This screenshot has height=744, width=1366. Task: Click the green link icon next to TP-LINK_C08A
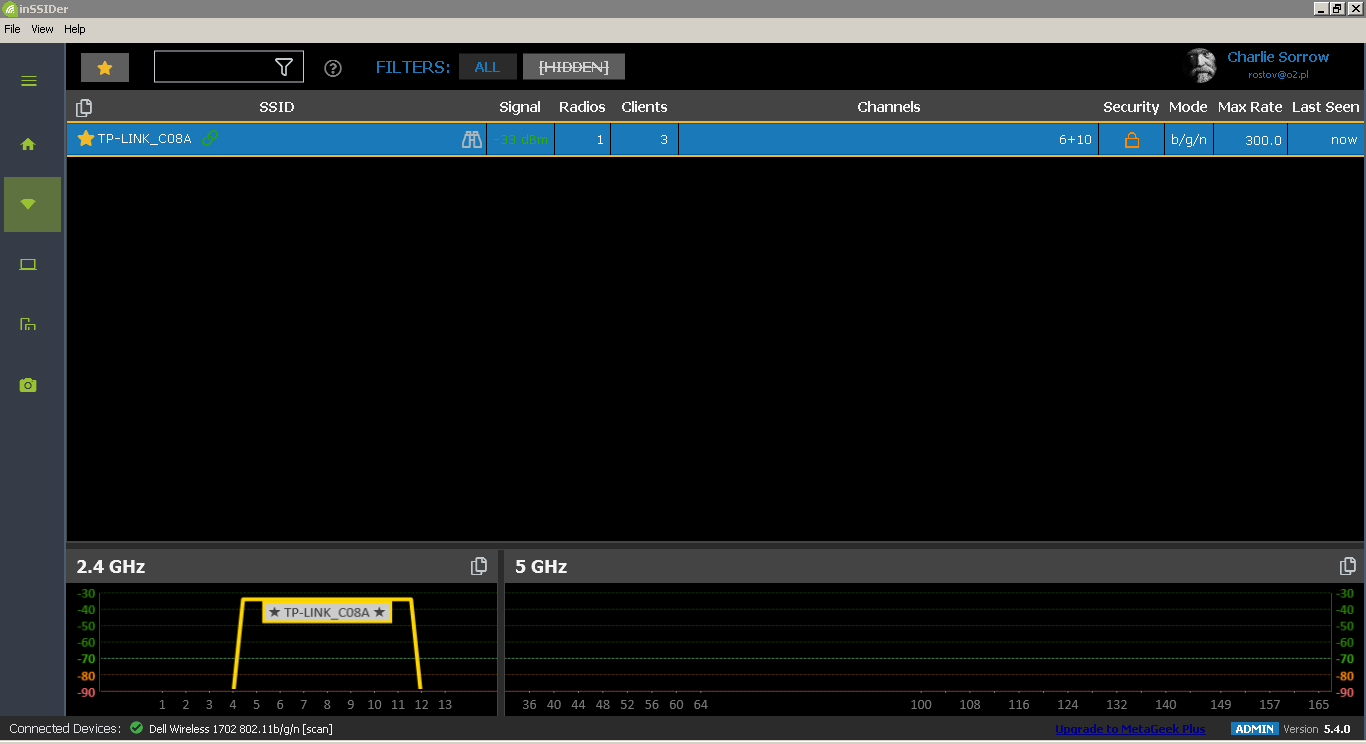point(210,139)
